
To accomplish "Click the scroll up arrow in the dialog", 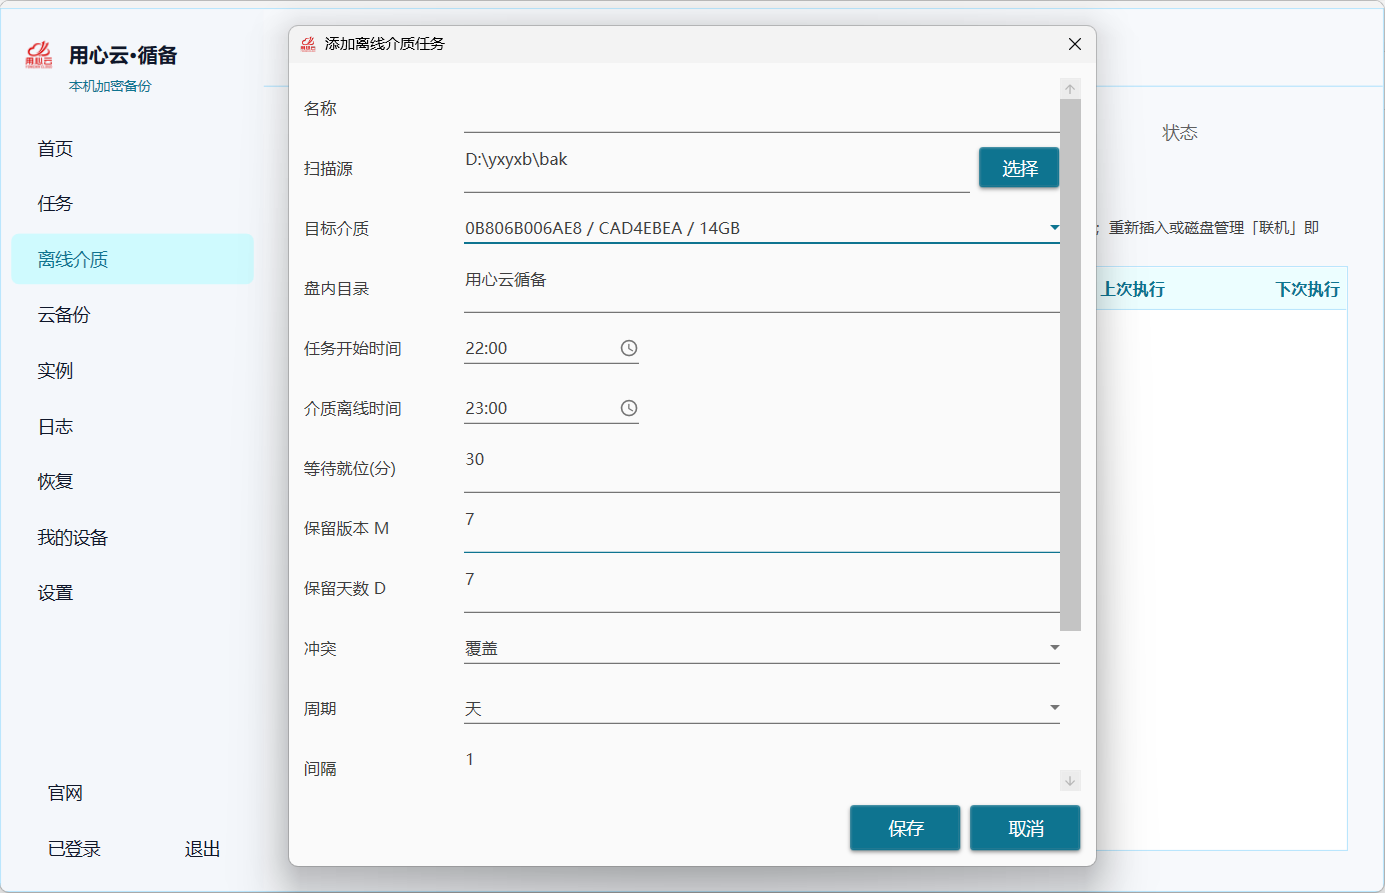I will click(1070, 89).
